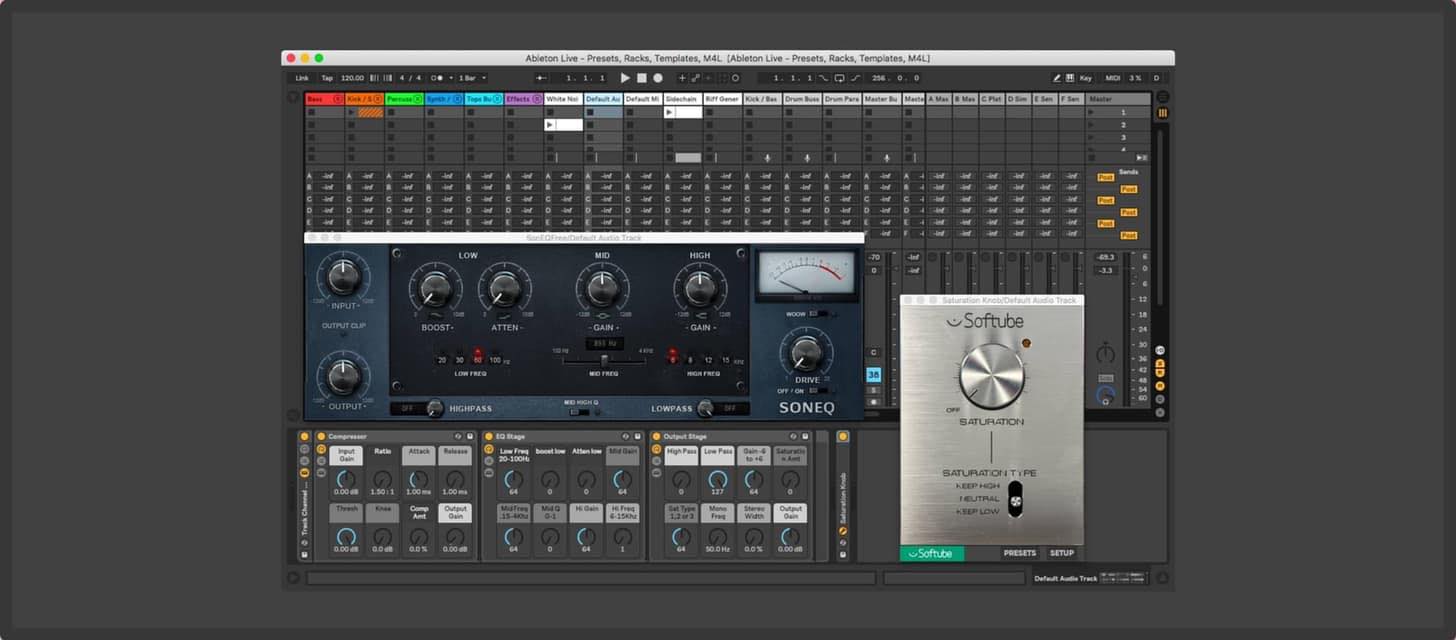The width and height of the screenshot is (1456, 640).
Task: Select the Effects track header
Action: (523, 99)
